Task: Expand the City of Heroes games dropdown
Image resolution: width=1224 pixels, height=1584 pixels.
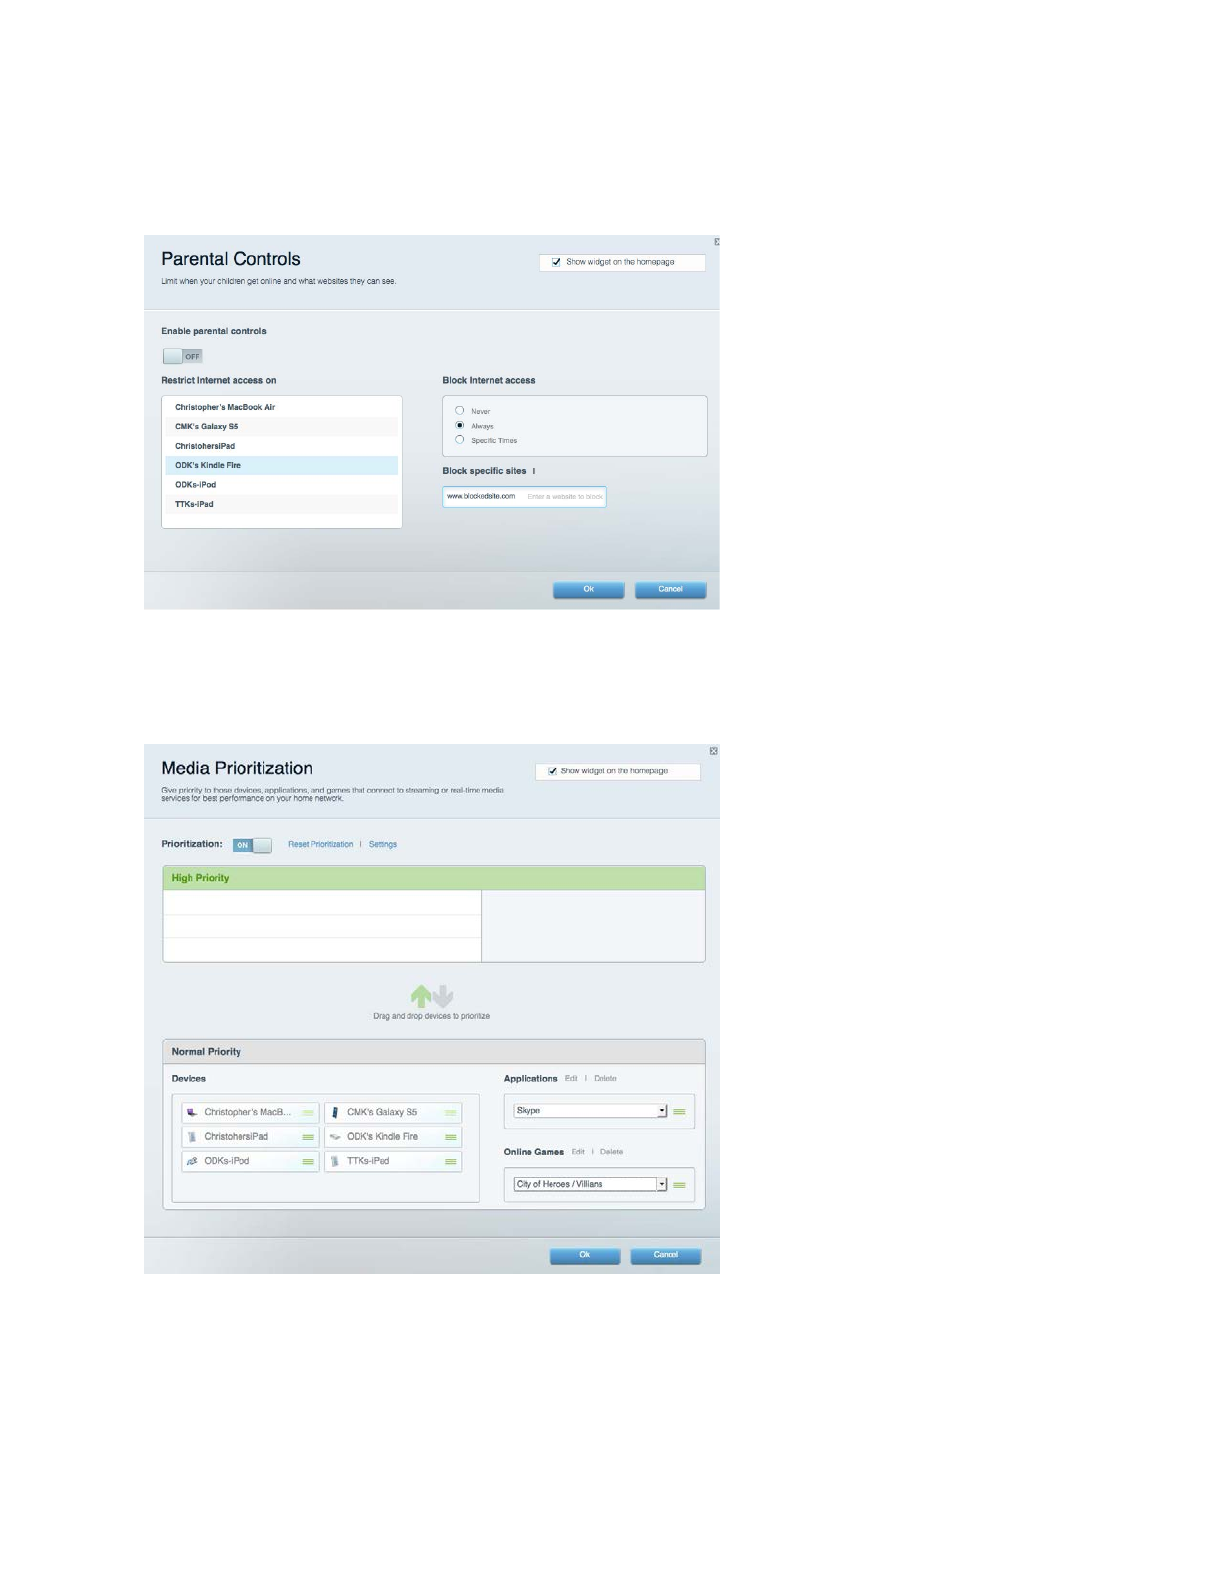Action: (661, 1184)
